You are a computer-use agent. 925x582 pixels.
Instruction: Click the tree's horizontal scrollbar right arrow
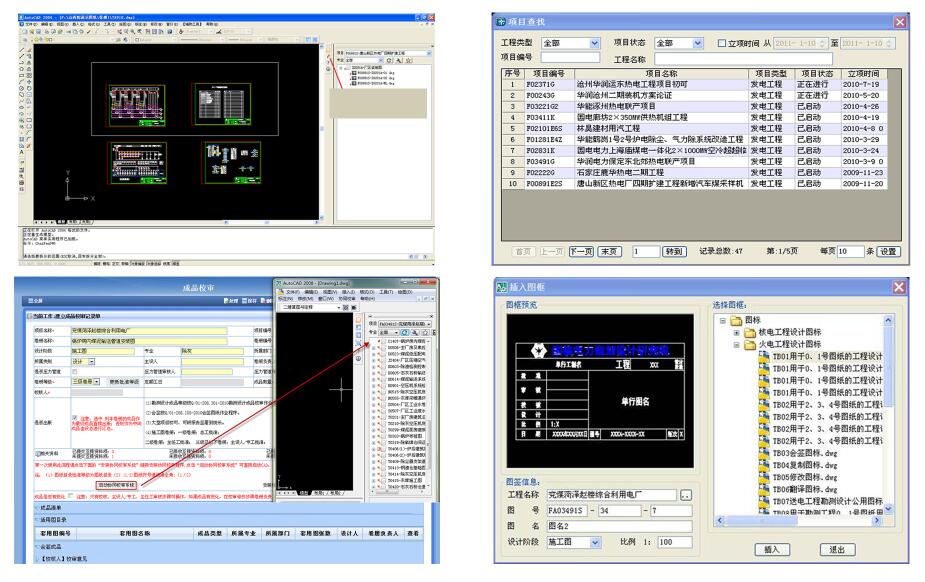[x=878, y=520]
